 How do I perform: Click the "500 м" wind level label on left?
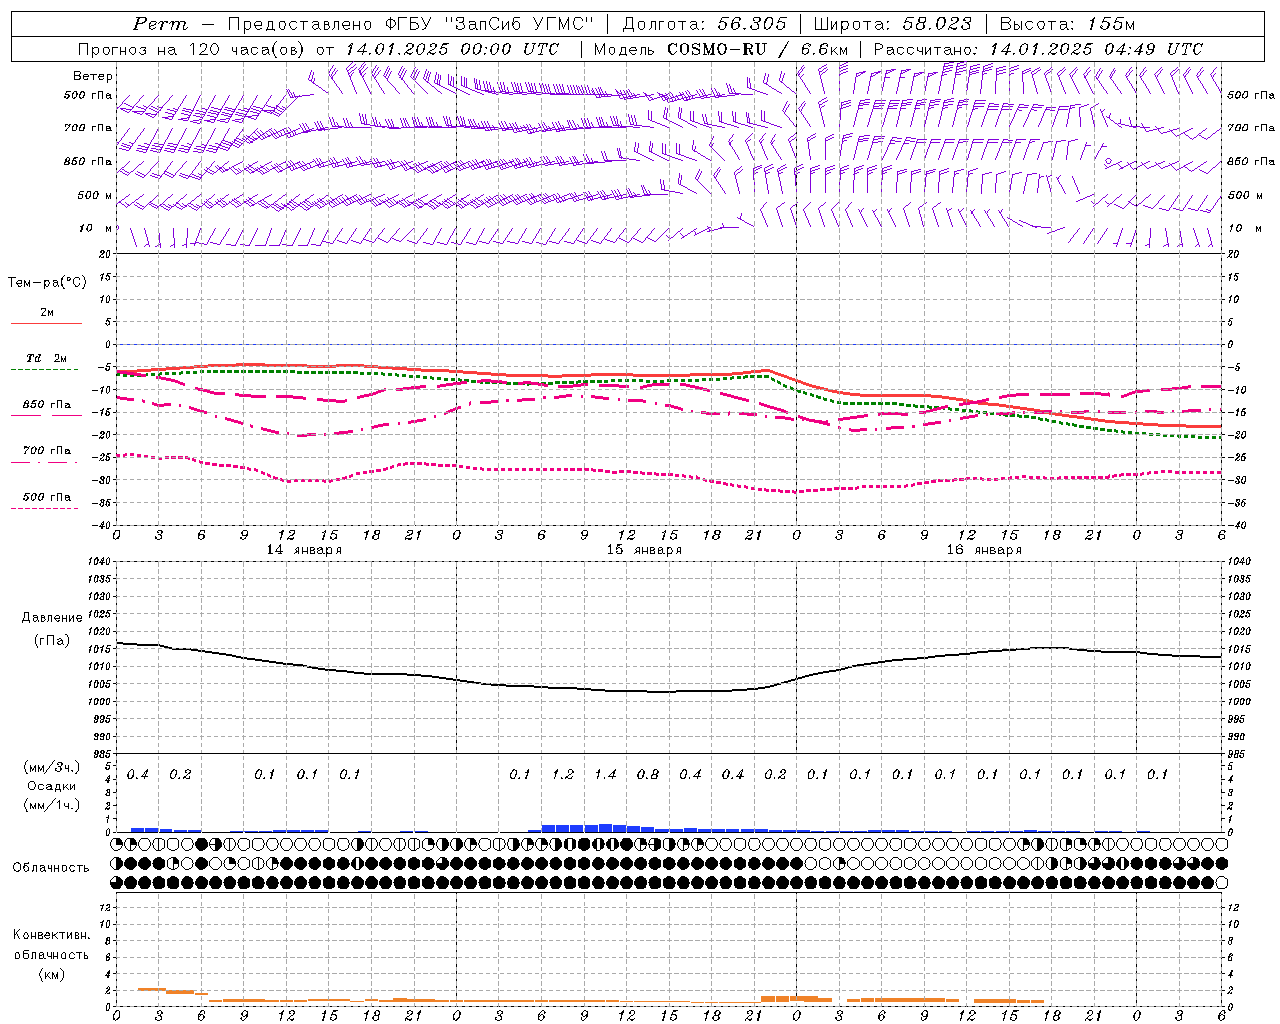[x=95, y=196]
